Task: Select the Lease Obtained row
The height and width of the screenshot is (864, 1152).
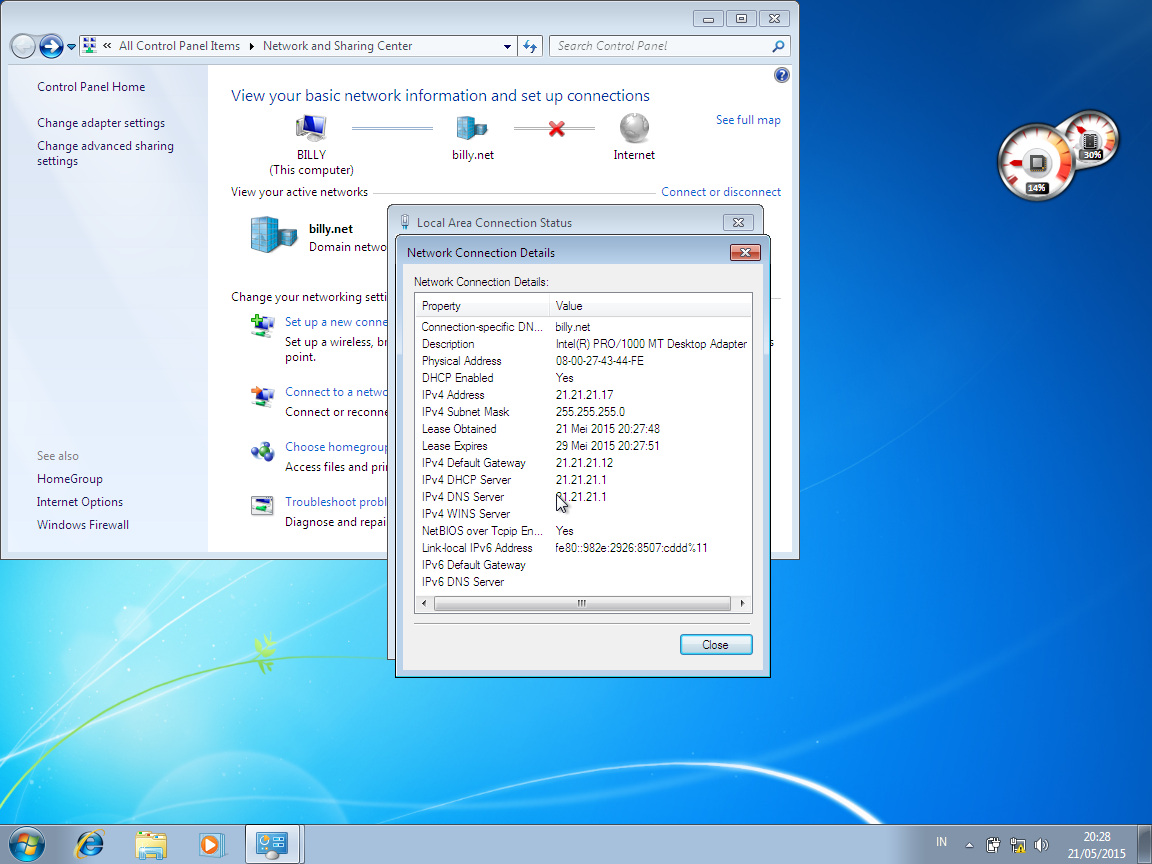Action: pyautogui.click(x=583, y=429)
